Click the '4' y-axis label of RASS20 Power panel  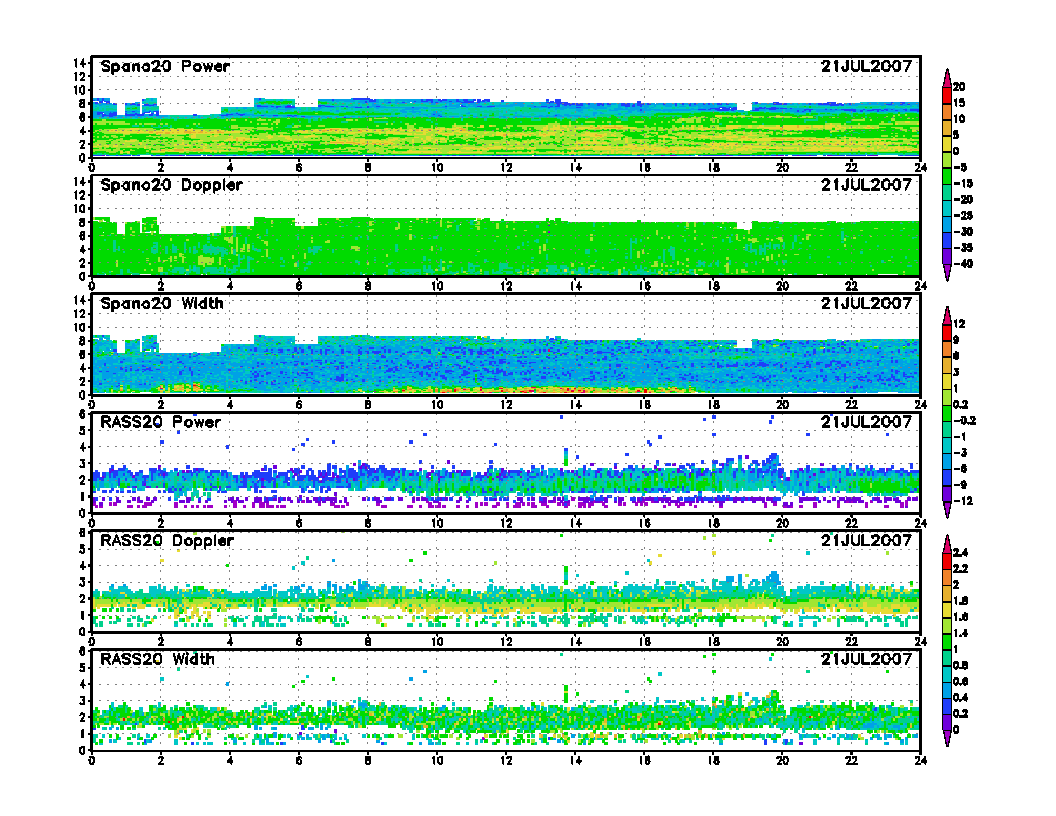pos(83,447)
